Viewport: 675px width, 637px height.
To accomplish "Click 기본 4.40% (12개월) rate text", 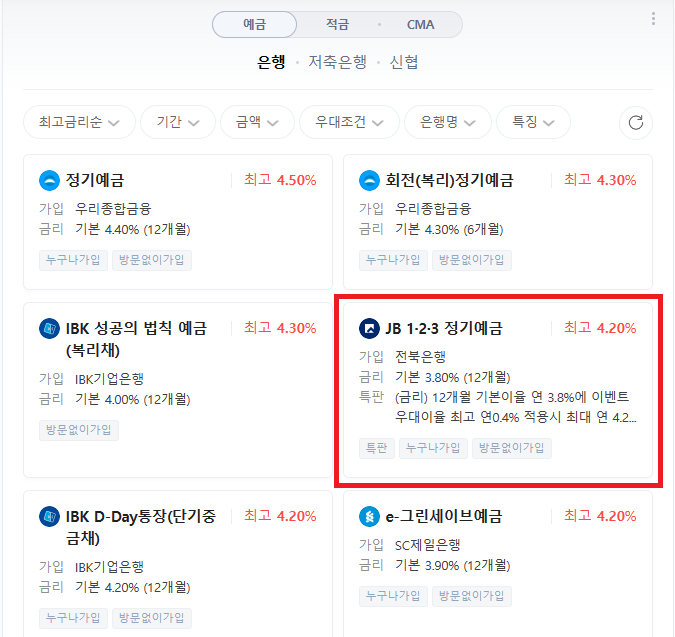I will pyautogui.click(x=133, y=229).
